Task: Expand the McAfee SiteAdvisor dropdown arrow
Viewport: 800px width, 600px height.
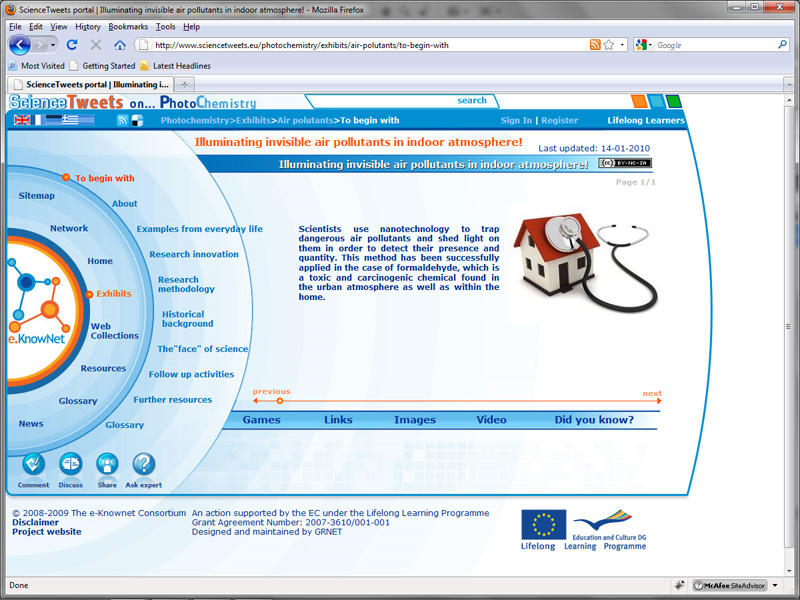Action: (x=775, y=585)
